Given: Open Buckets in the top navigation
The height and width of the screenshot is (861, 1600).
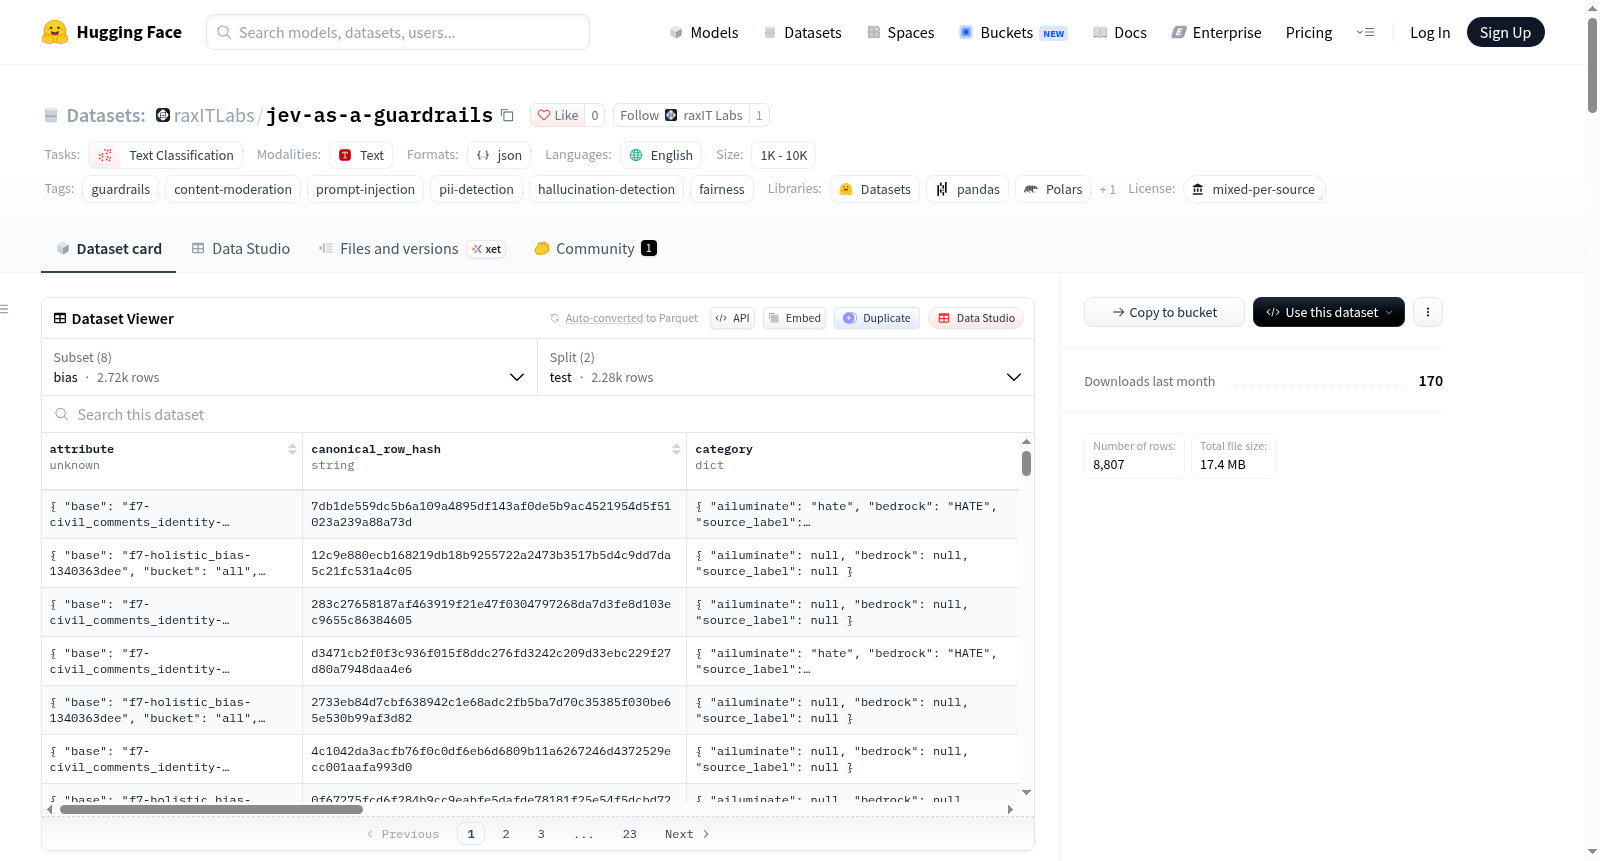Looking at the screenshot, I should pyautogui.click(x=1013, y=32).
